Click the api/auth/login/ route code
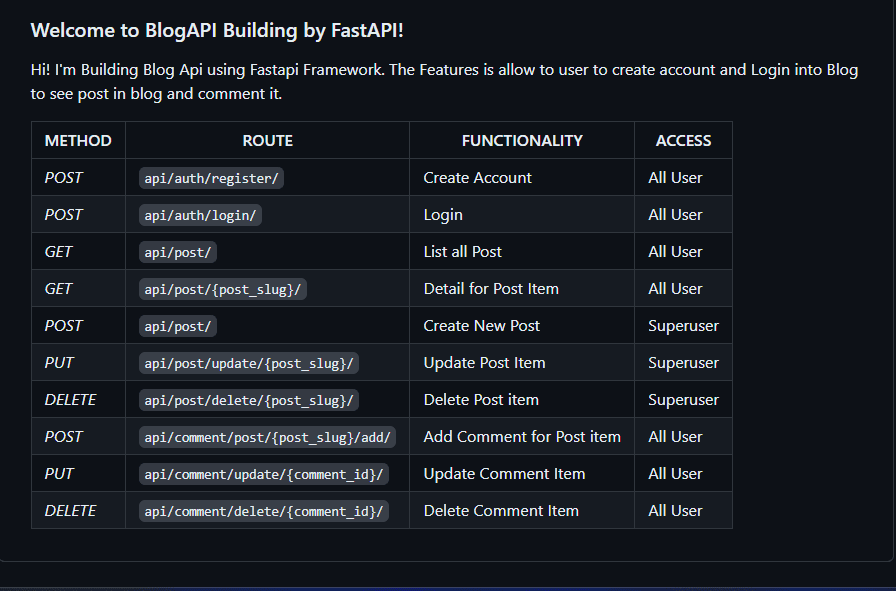The width and height of the screenshot is (896, 591). [x=200, y=215]
